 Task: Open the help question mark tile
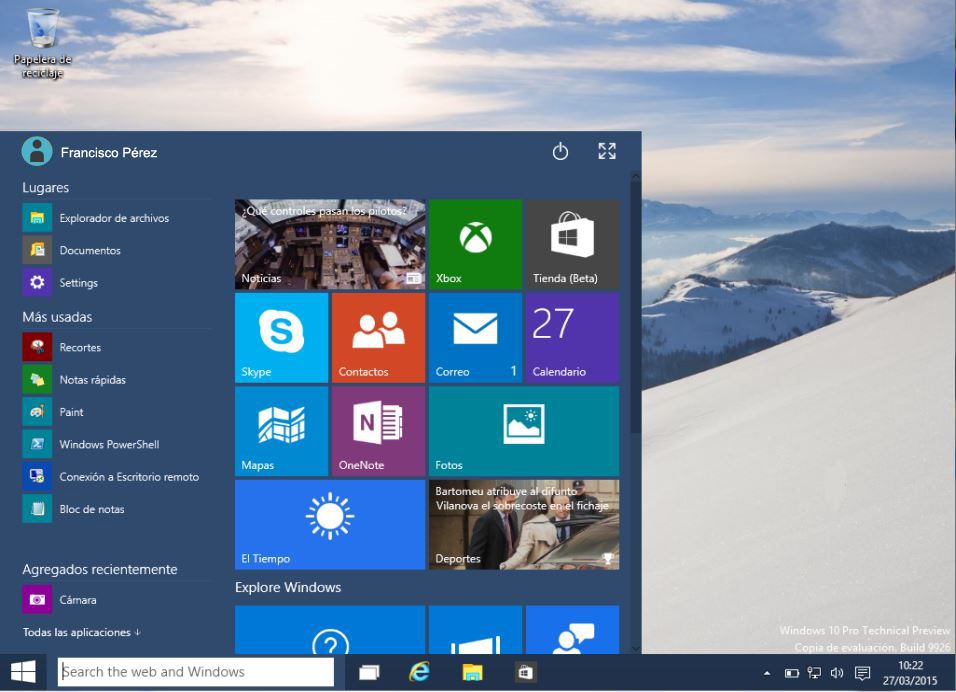point(330,630)
